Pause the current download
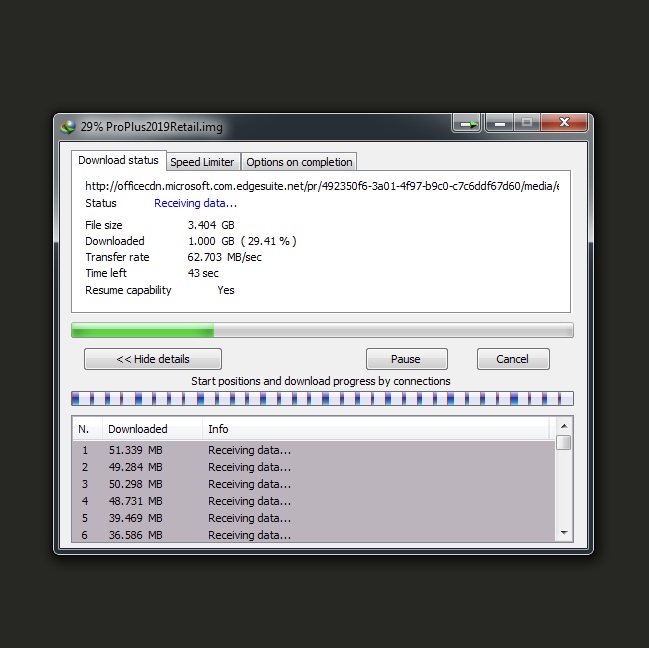This screenshot has height=648, width=649. (406, 359)
